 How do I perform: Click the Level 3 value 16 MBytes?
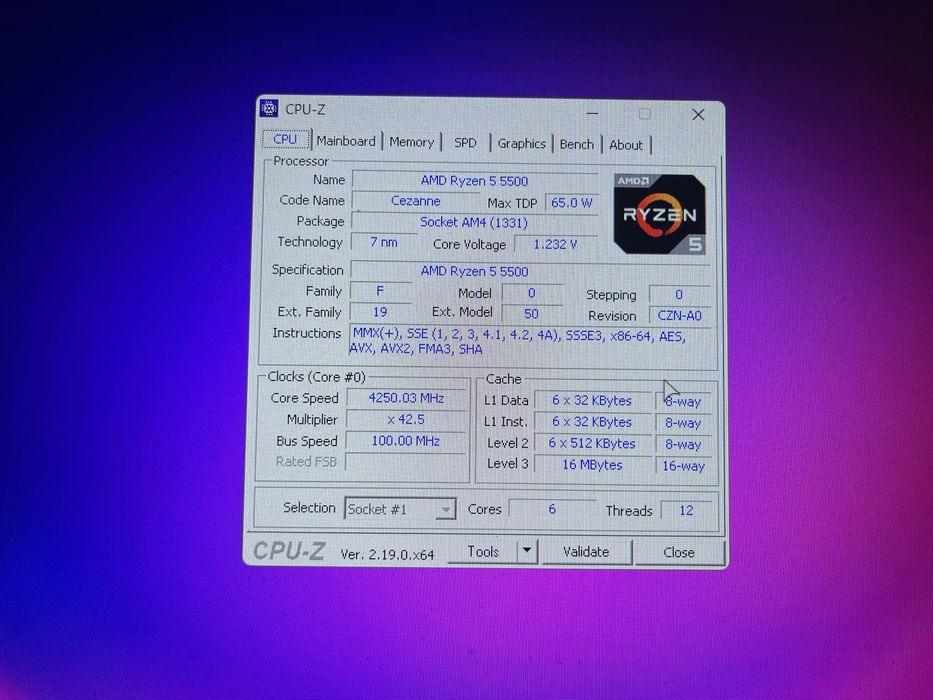point(592,465)
